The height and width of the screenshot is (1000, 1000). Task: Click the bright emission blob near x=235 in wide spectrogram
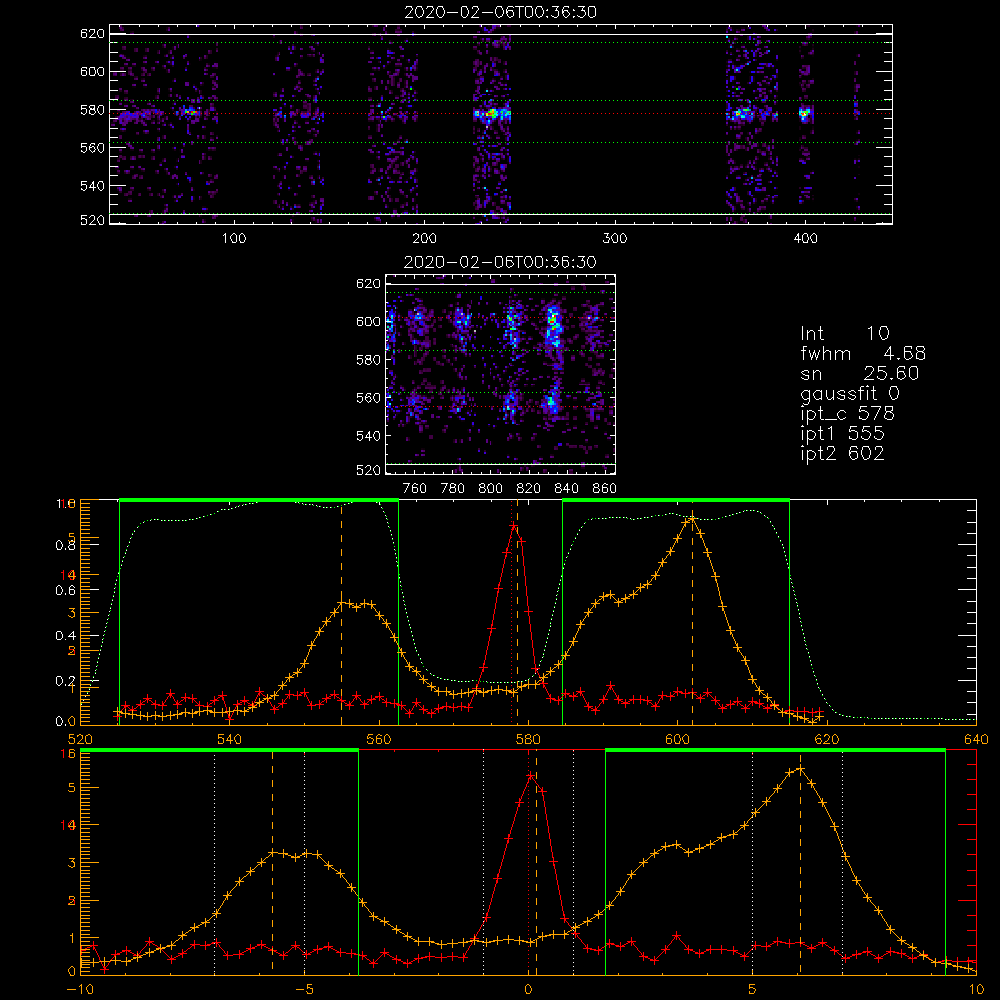coord(492,115)
